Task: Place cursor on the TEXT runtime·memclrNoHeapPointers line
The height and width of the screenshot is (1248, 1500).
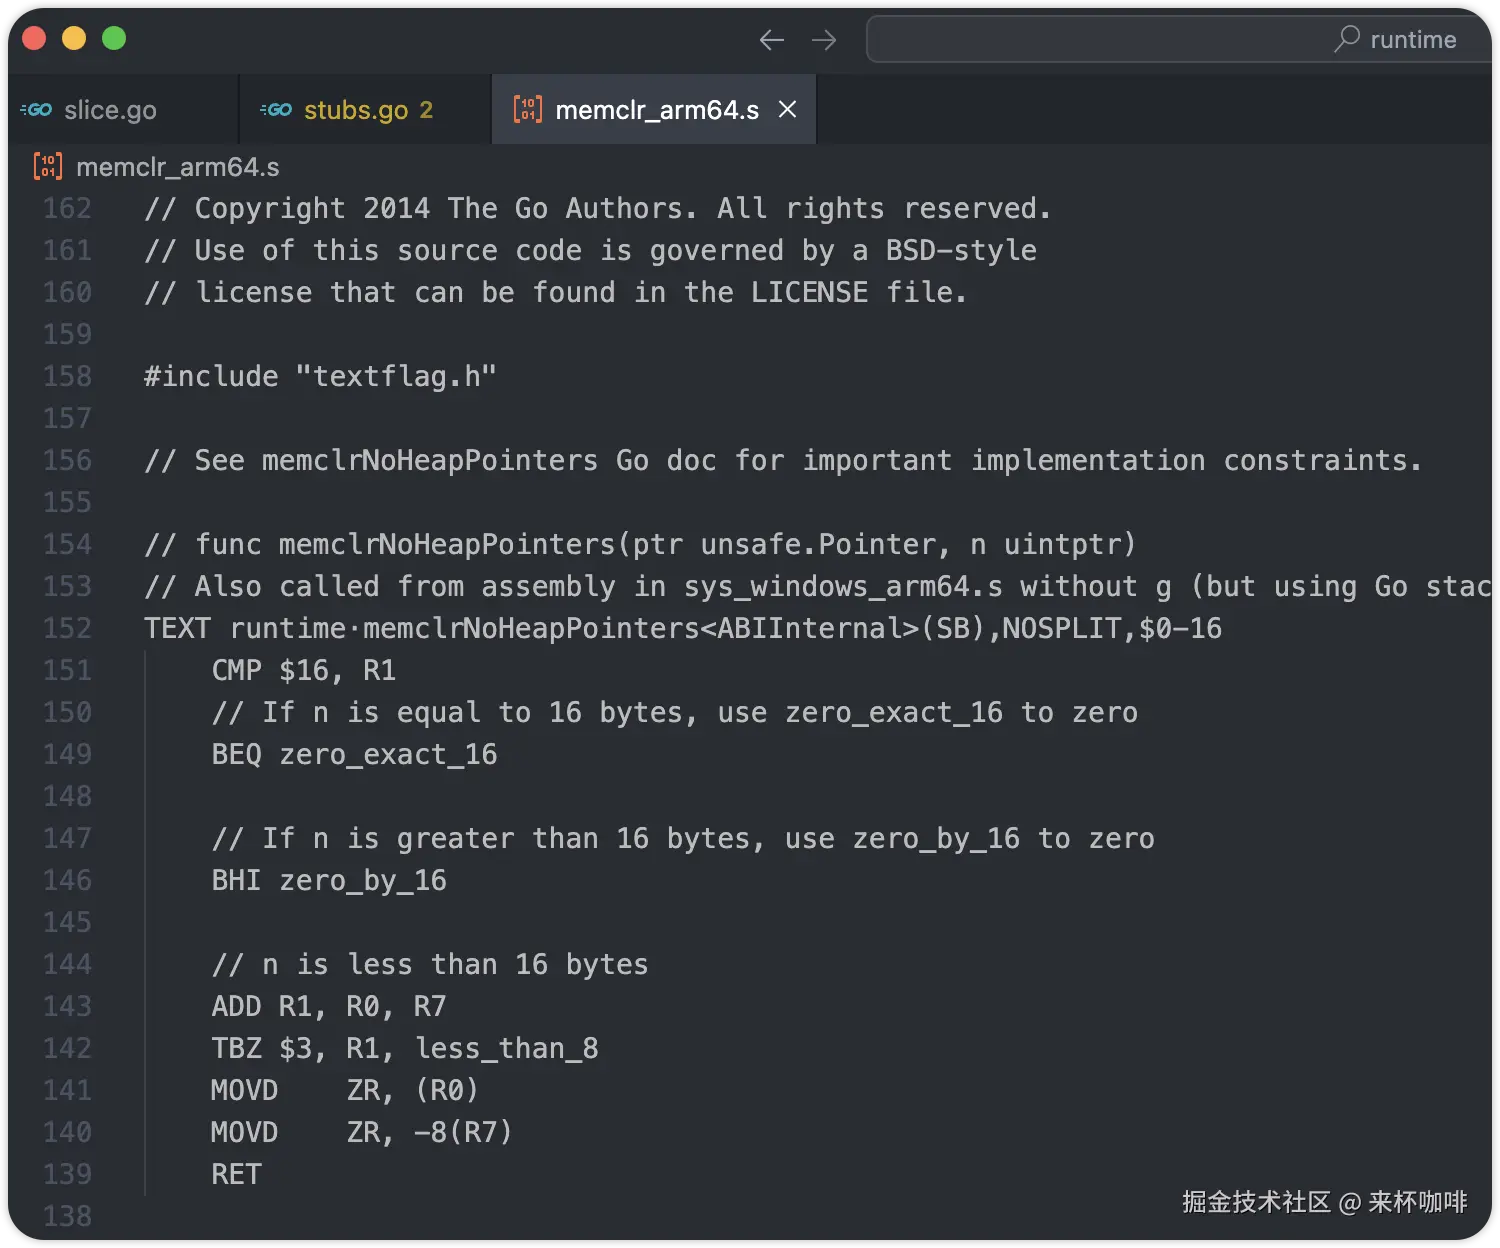Action: 682,628
